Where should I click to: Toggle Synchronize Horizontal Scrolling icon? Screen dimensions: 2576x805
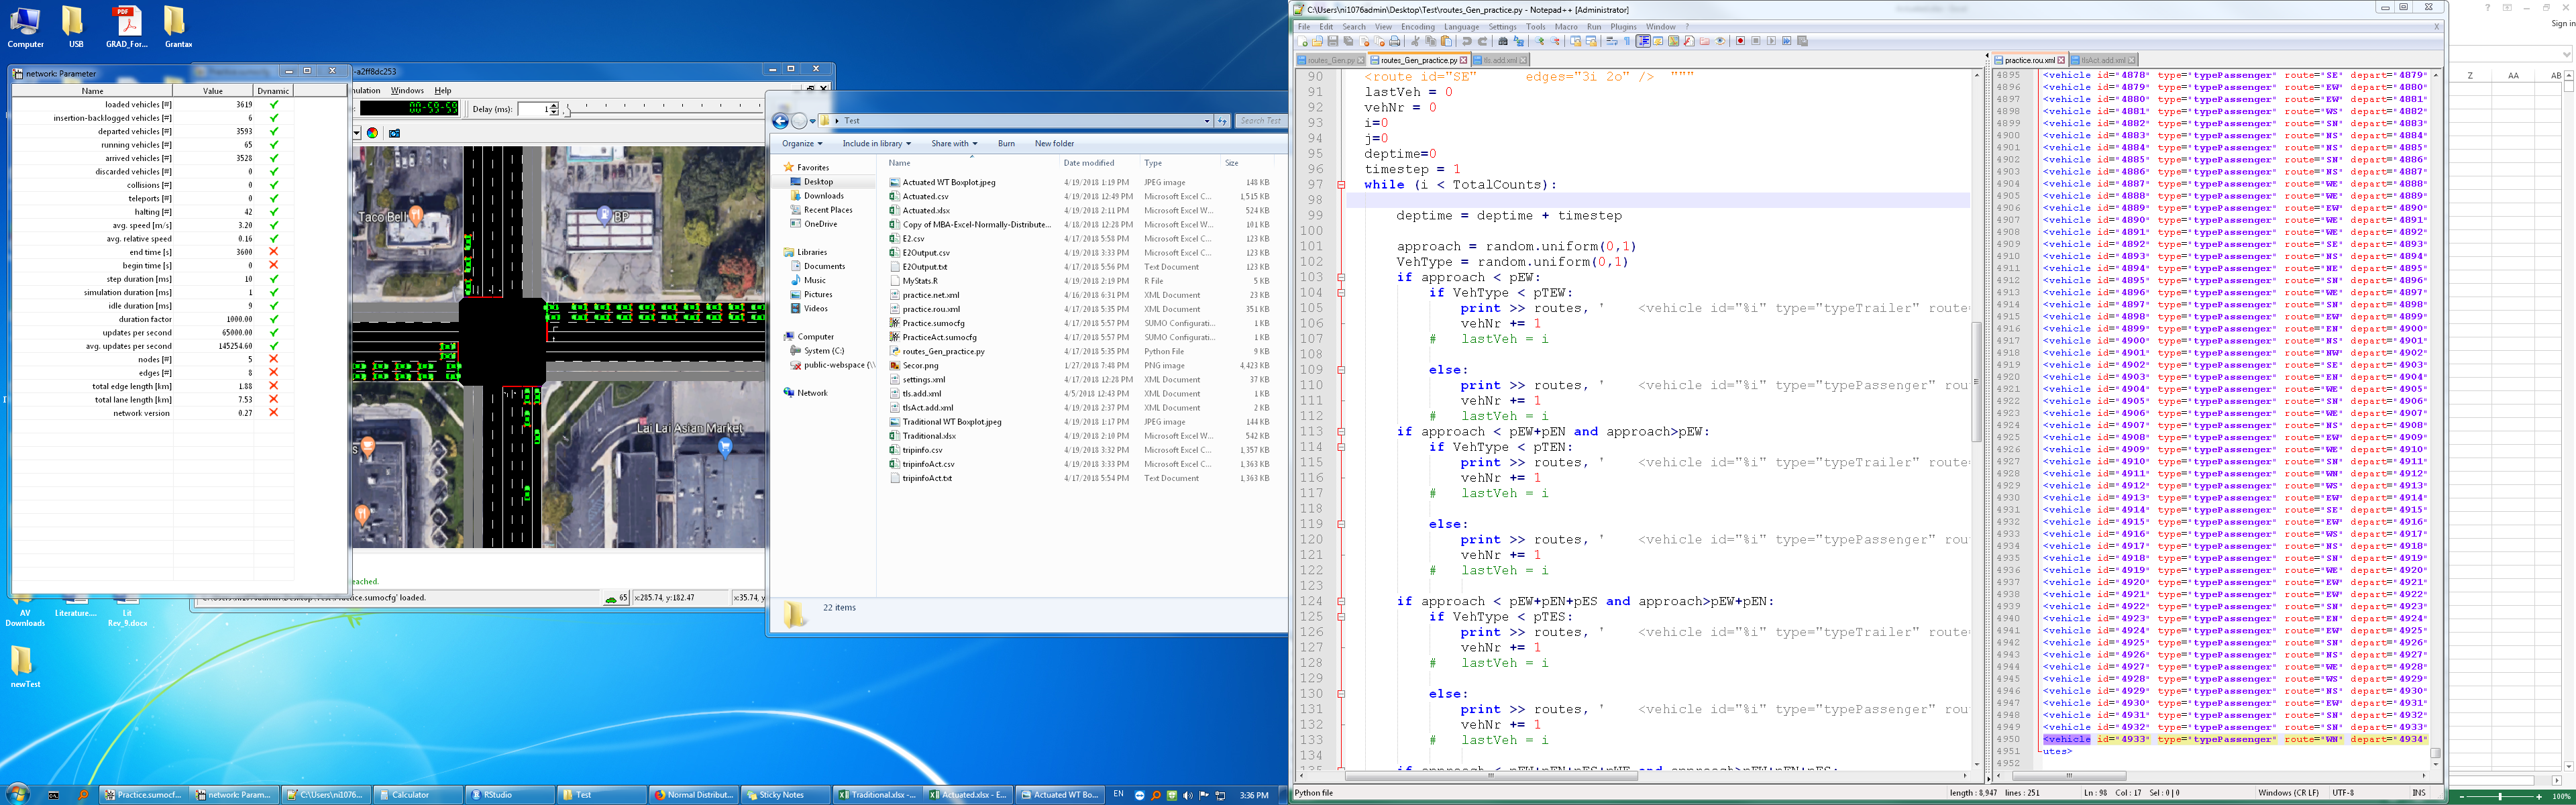click(1592, 41)
